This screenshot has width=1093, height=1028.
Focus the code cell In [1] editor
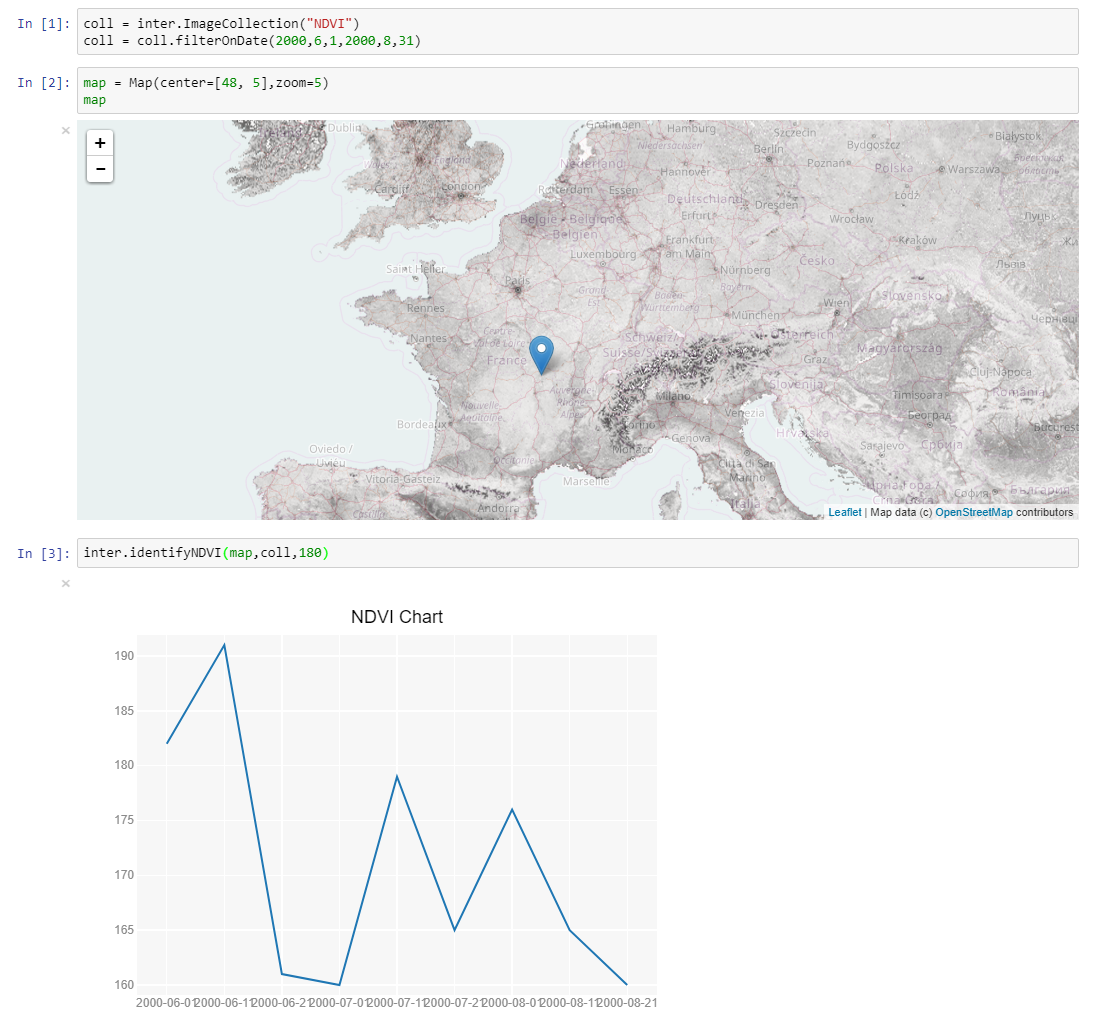pos(577,32)
